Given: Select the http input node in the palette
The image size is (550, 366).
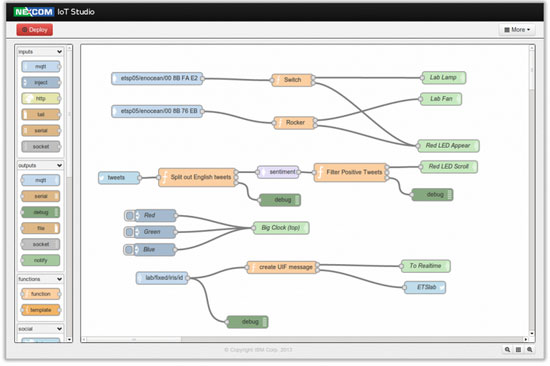Looking at the screenshot, I should point(41,99).
